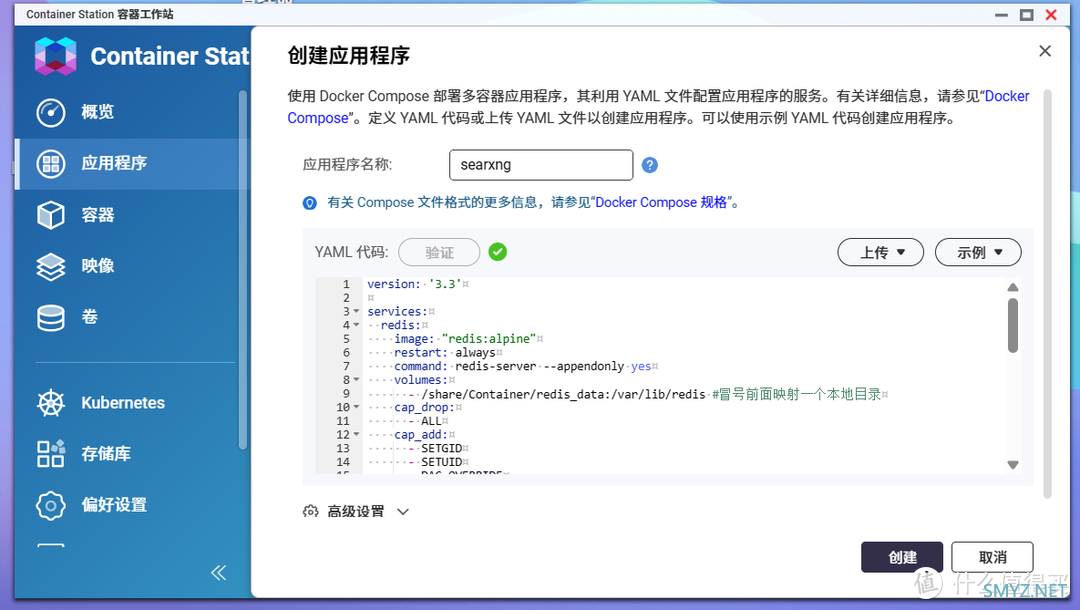The height and width of the screenshot is (610, 1080).
Task: Click the YAML editor scrollbar thumb
Action: tap(1012, 325)
